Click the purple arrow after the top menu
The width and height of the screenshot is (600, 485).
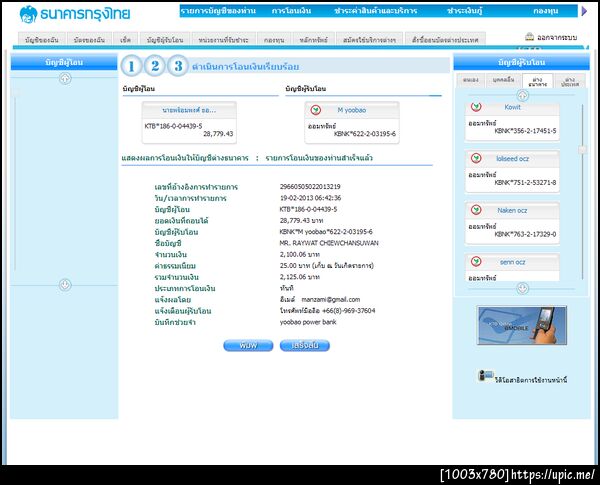pyautogui.click(x=584, y=11)
